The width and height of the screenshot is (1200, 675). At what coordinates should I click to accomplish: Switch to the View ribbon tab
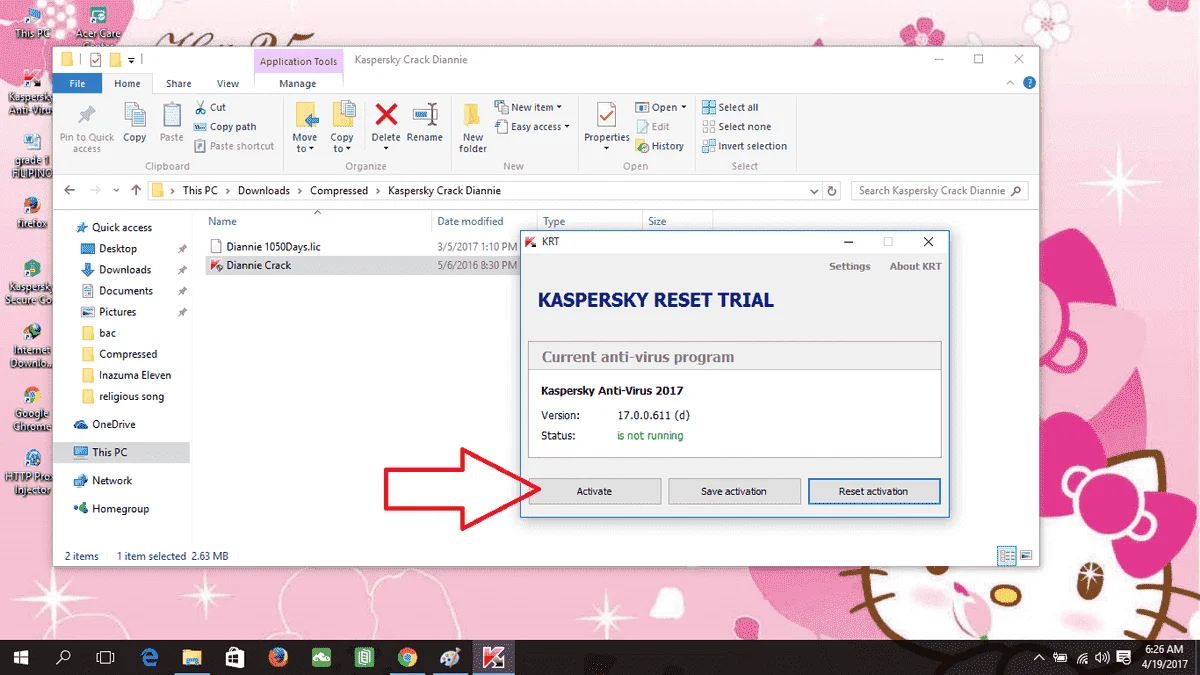tap(228, 84)
